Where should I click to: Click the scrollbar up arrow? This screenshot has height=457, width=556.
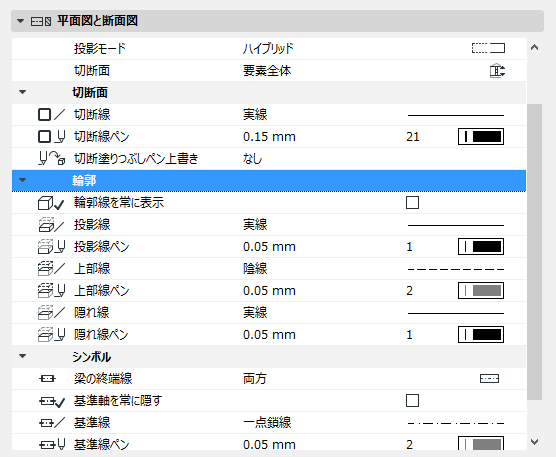[x=534, y=48]
